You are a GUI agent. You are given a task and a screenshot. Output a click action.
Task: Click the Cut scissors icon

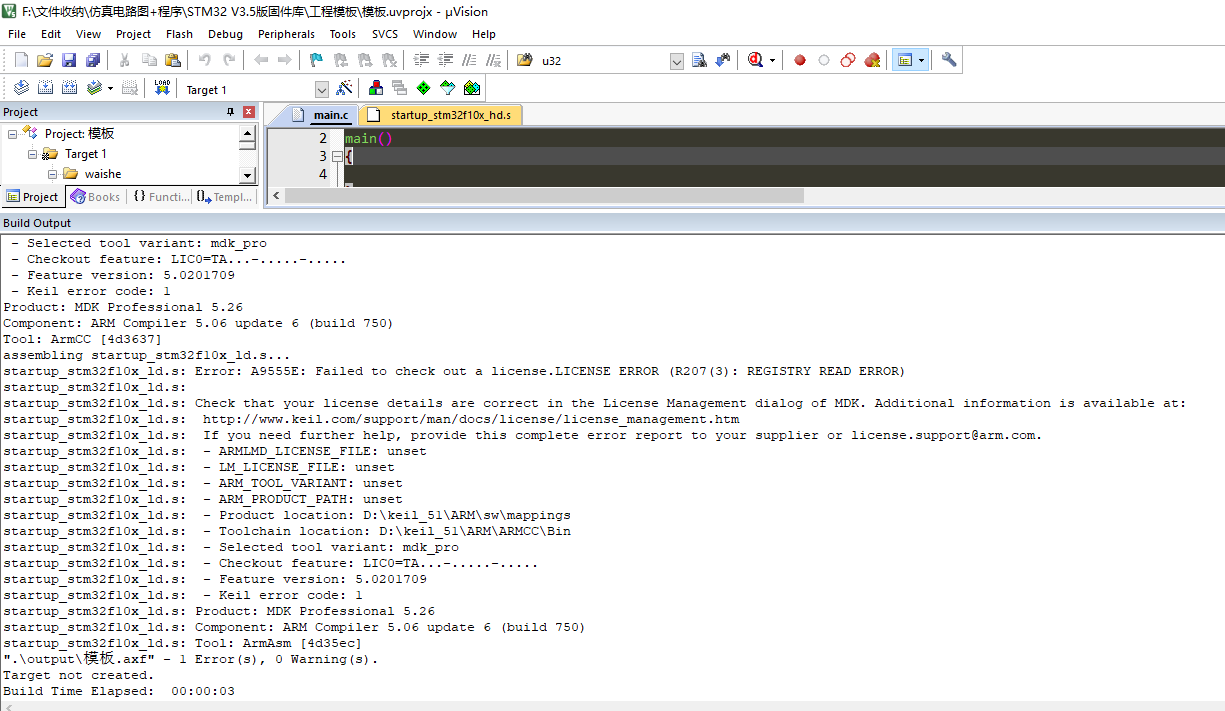(125, 61)
